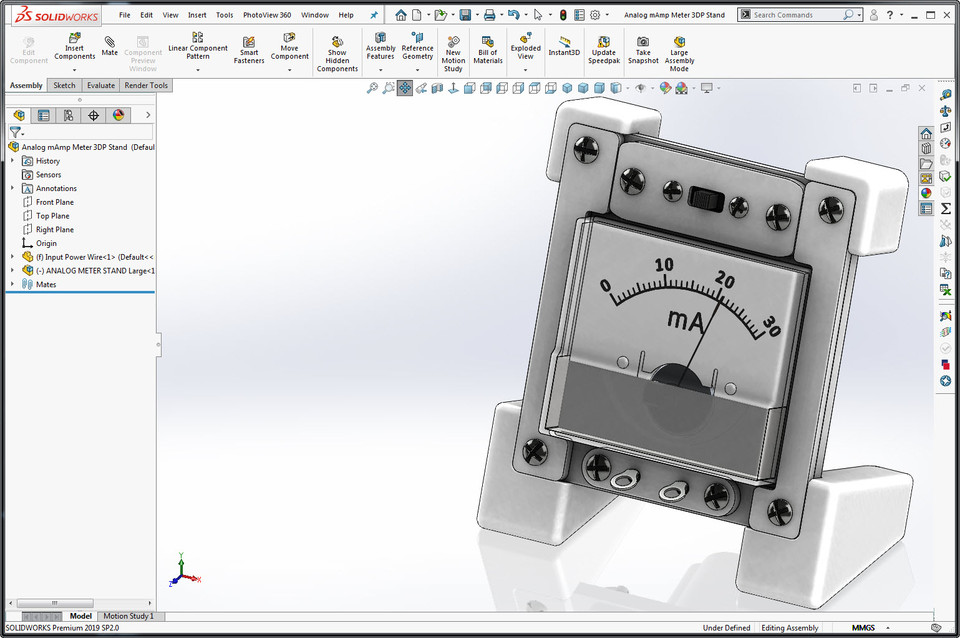Select the Mate tool
Image resolution: width=960 pixels, height=638 pixels.
point(109,40)
